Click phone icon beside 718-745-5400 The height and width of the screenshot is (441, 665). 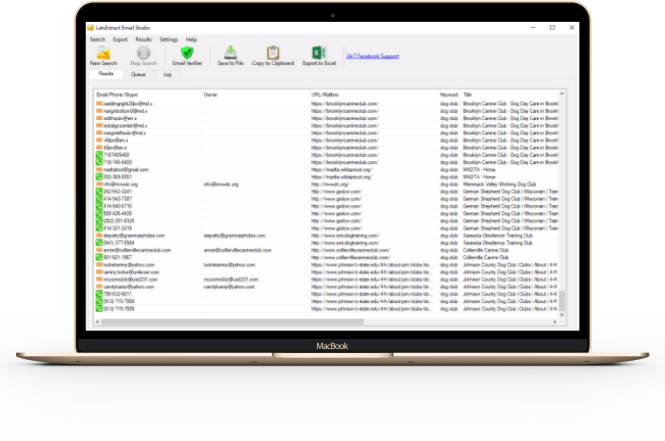(x=99, y=162)
